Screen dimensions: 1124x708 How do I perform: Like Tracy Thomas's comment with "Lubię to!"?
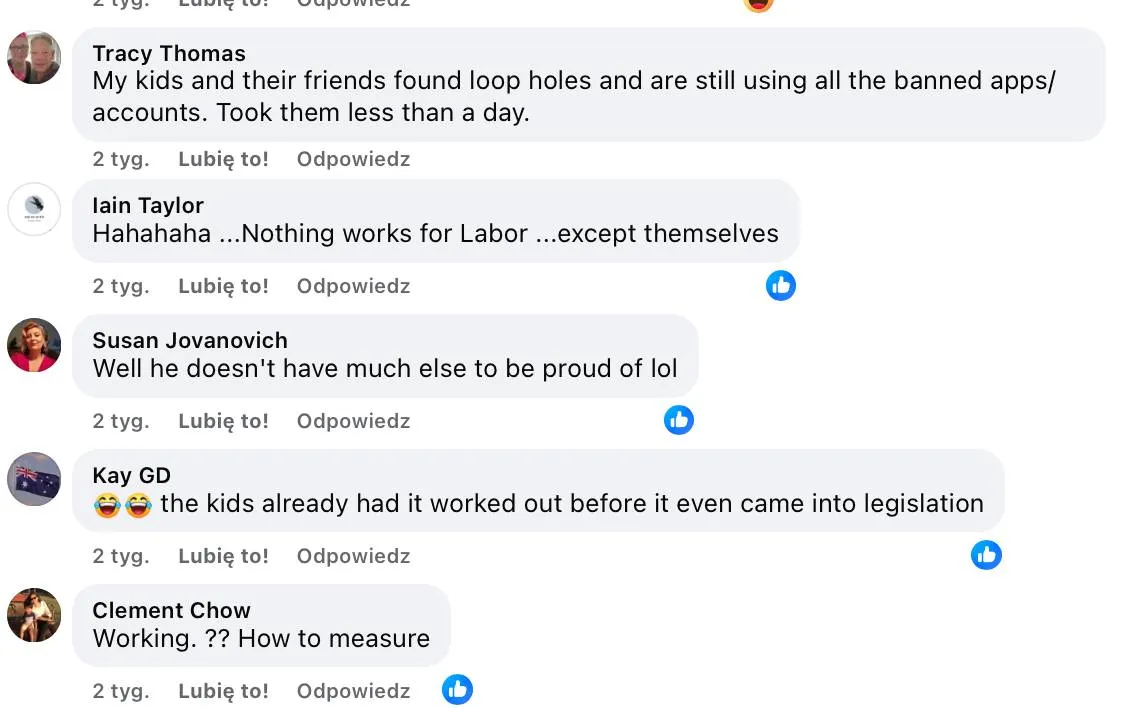click(223, 159)
